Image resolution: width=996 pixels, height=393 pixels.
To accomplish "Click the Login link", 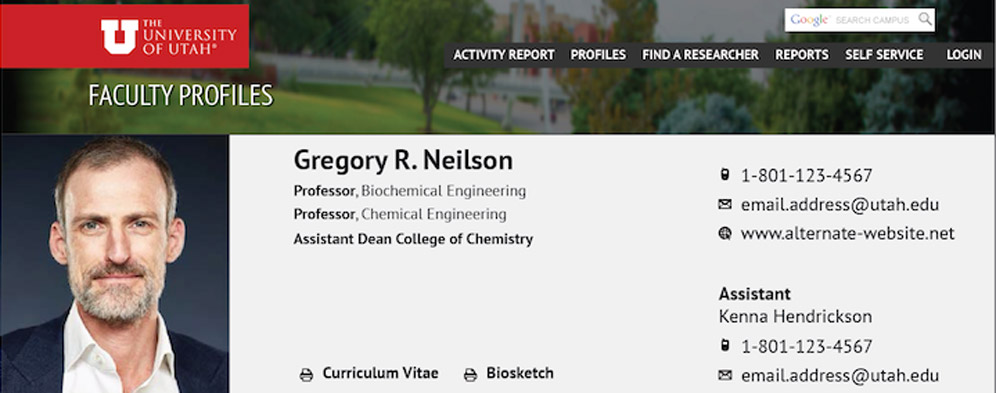I will 964,55.
